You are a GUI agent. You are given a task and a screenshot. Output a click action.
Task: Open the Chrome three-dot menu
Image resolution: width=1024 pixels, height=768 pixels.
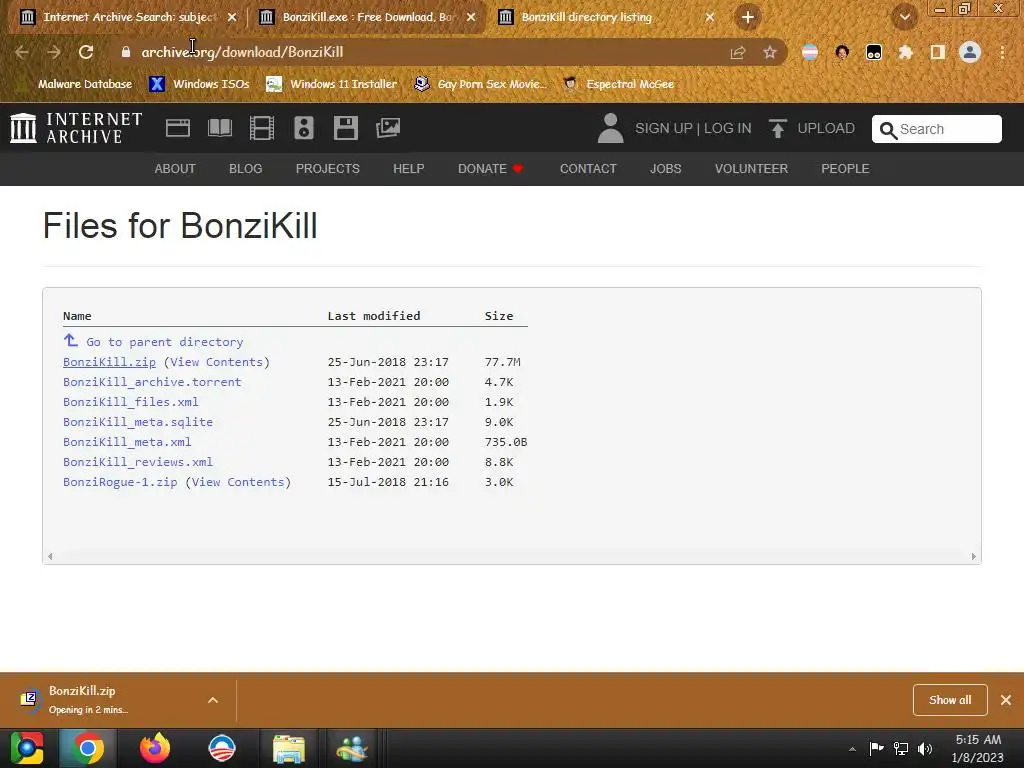(1002, 52)
